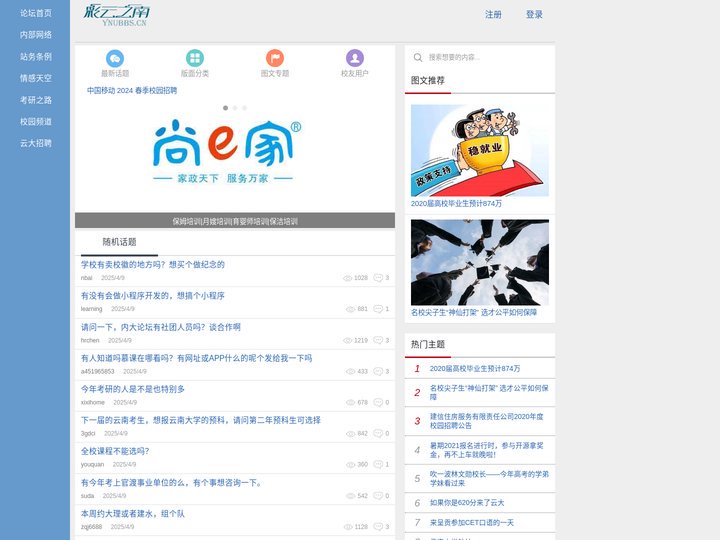Click view eye icon for 内大论坛 topic

(x=348, y=340)
